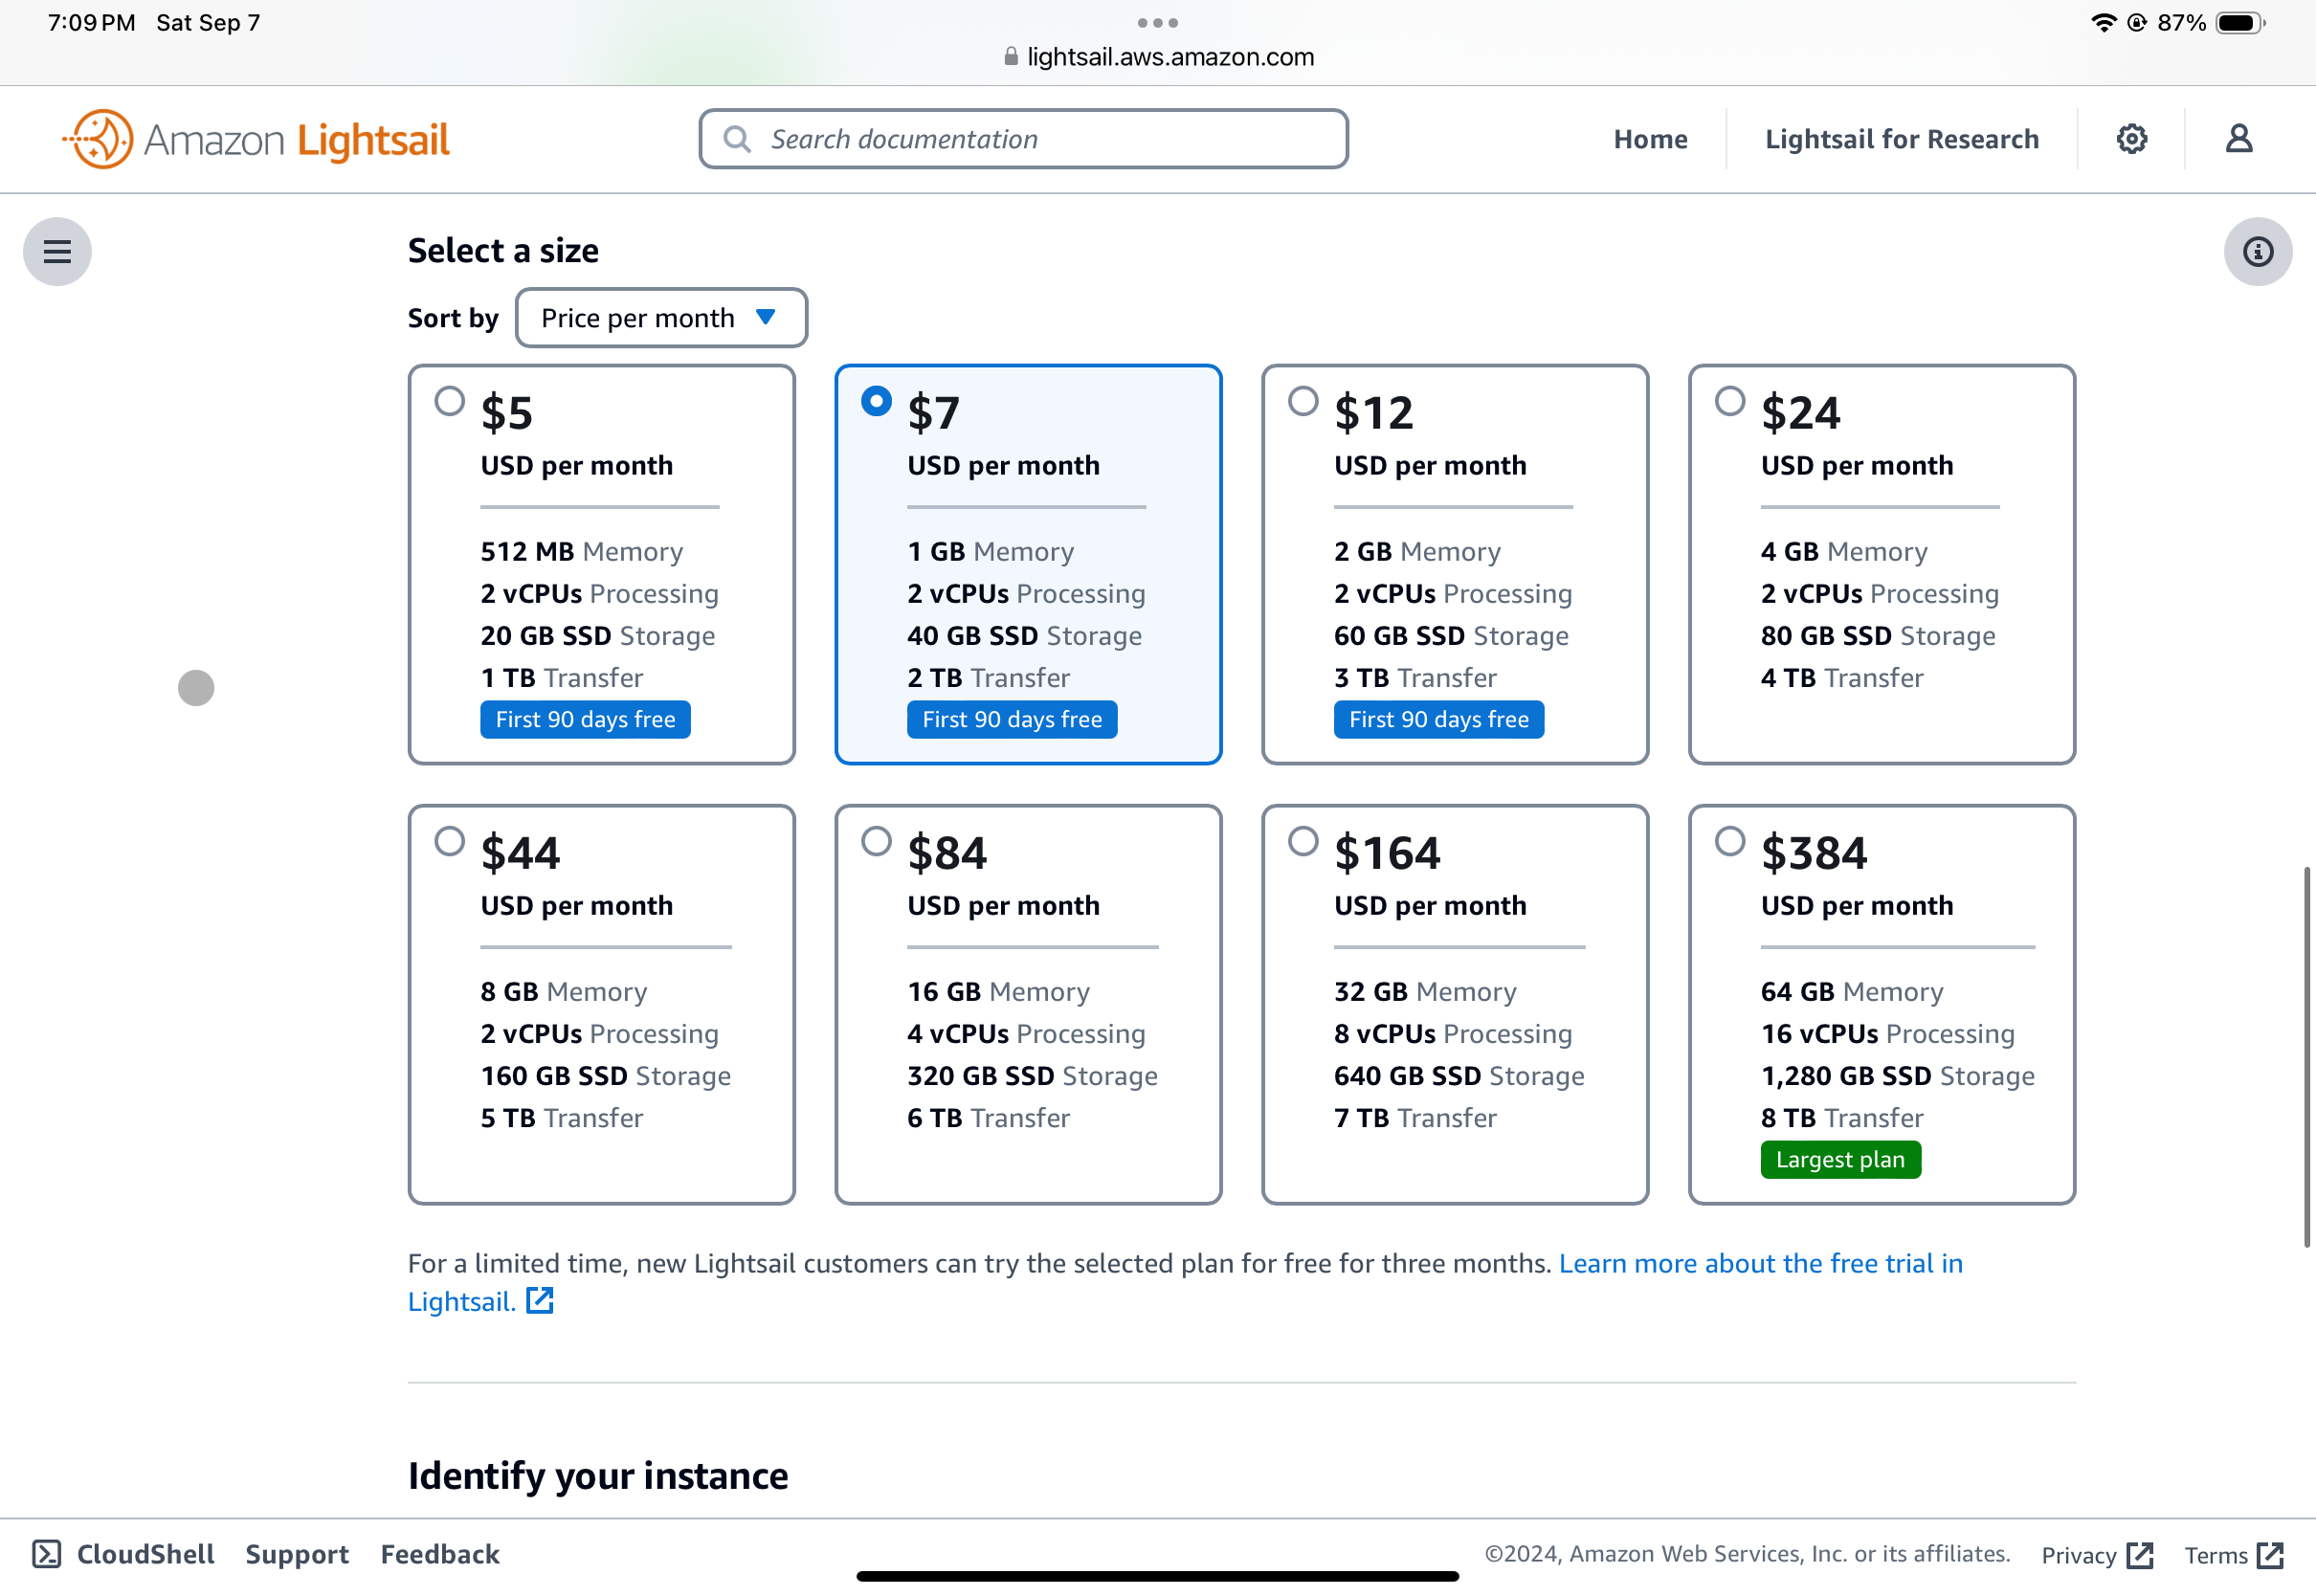Open CloudShell terminal icon
Image resolution: width=2316 pixels, height=1596 pixels.
tap(46, 1553)
